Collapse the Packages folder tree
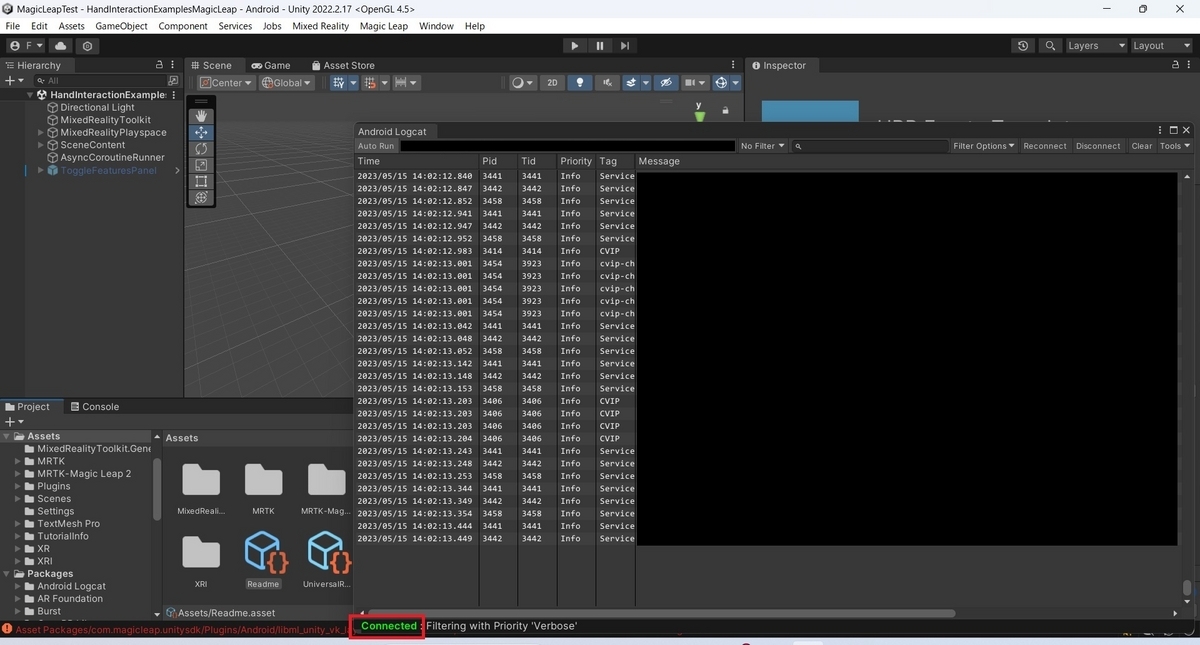 point(7,574)
